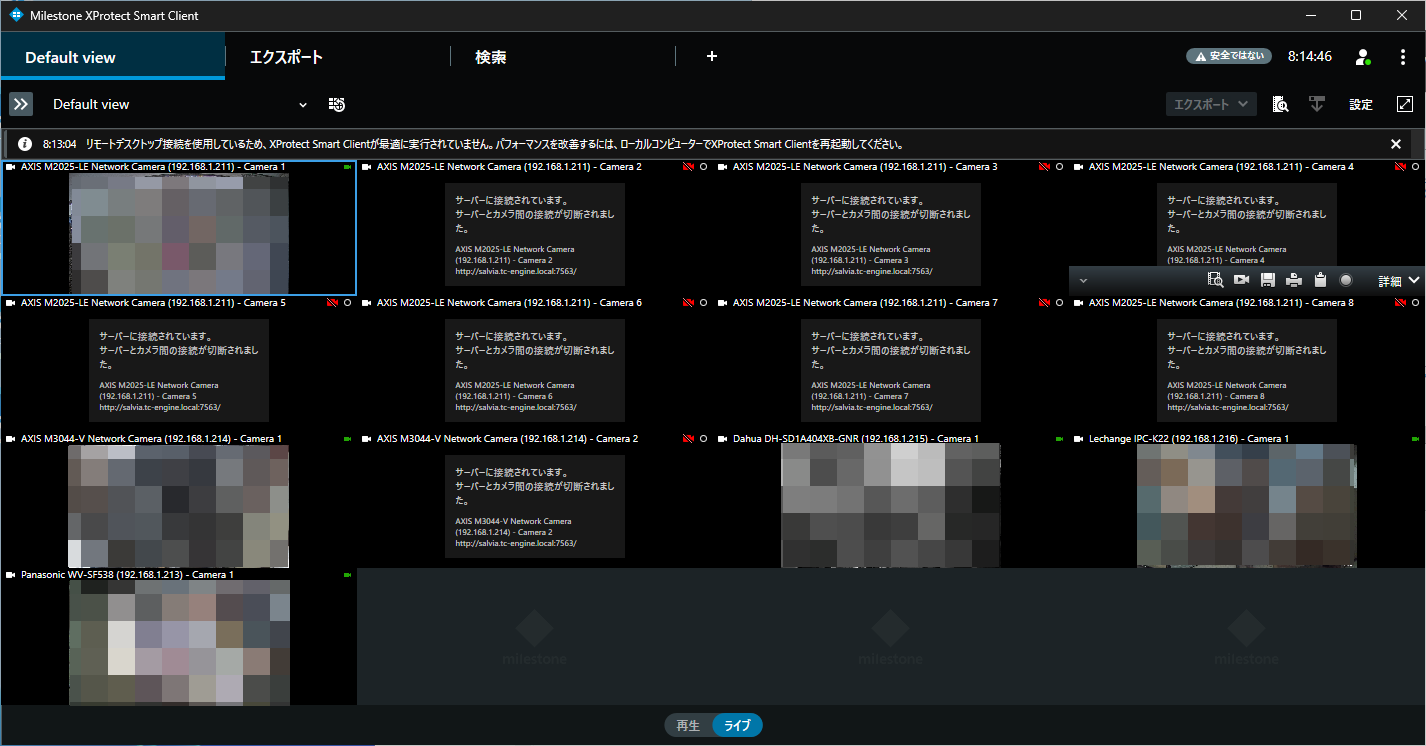Click green live indicator on Lechange IPC-K22 tile
Screen dimensions: 1426x746
pyautogui.click(x=1415, y=439)
